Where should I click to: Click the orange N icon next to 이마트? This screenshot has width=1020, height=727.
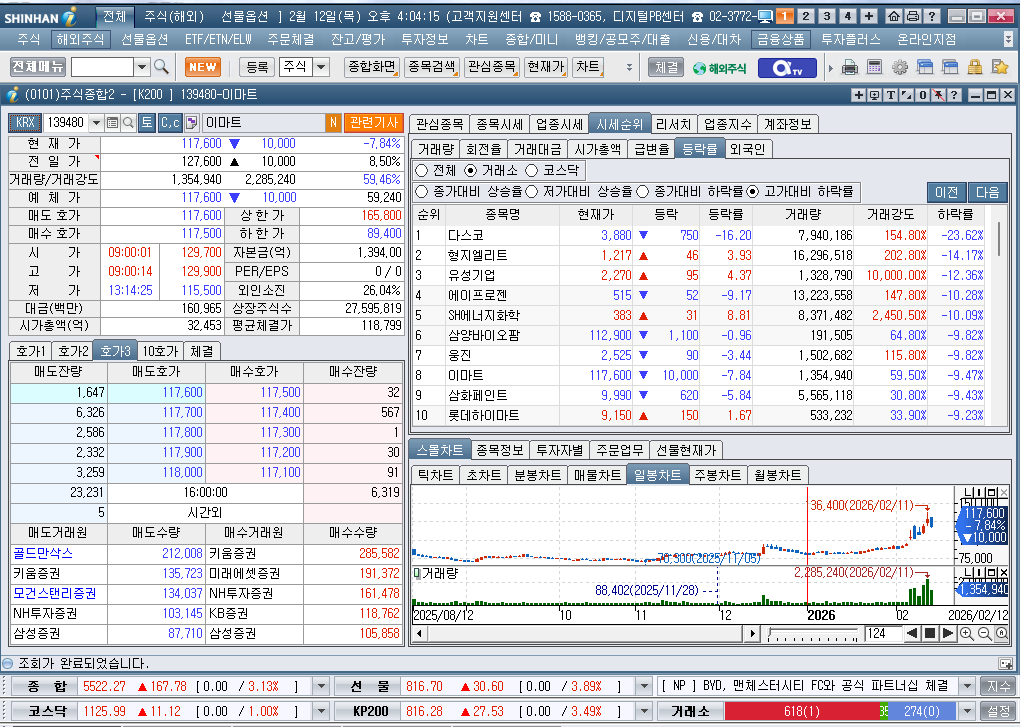(x=333, y=122)
